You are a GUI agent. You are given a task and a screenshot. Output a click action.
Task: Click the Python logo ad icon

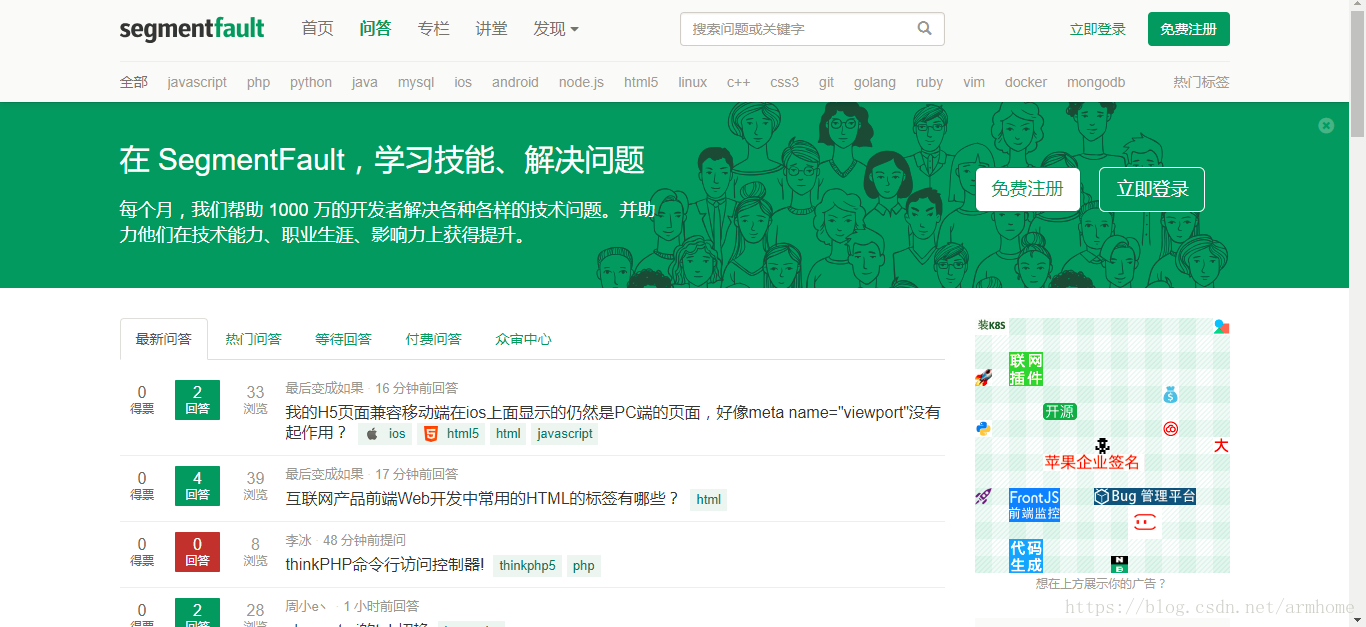983,428
